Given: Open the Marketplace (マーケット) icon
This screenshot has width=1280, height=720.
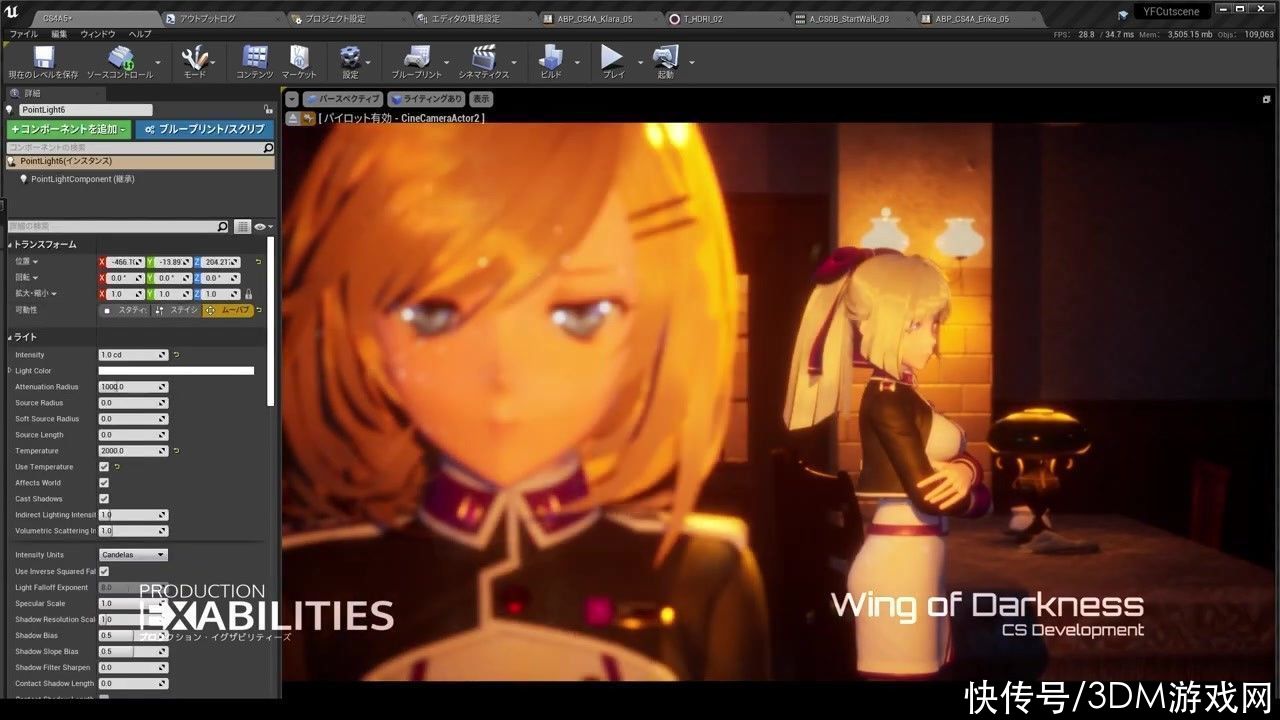Looking at the screenshot, I should 299,57.
